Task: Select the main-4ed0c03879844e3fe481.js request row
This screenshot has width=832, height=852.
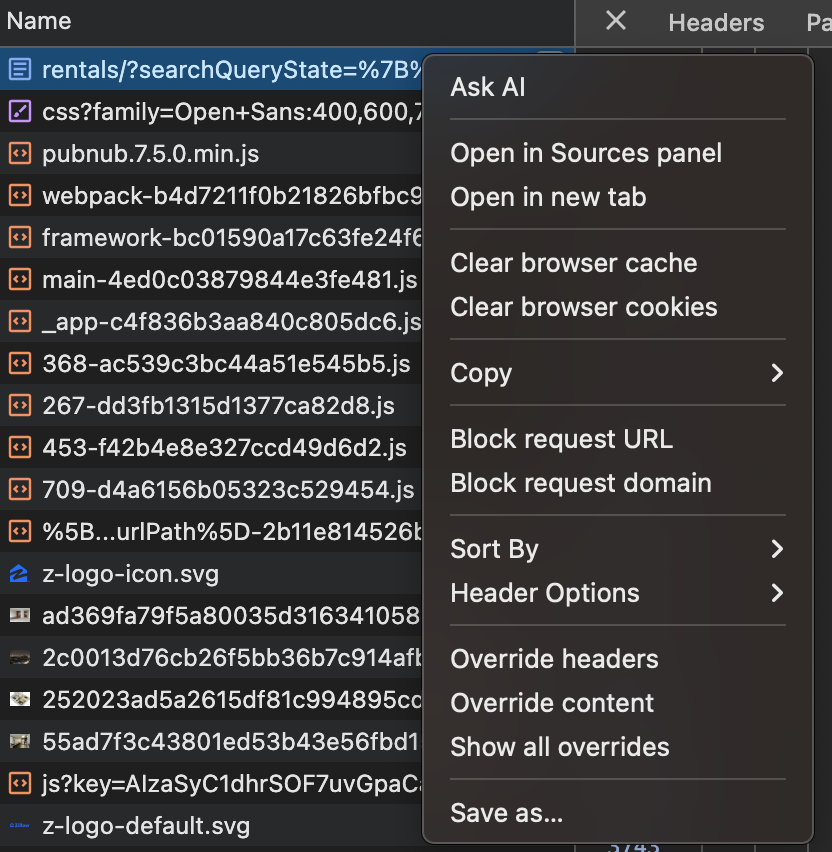Action: (229, 279)
